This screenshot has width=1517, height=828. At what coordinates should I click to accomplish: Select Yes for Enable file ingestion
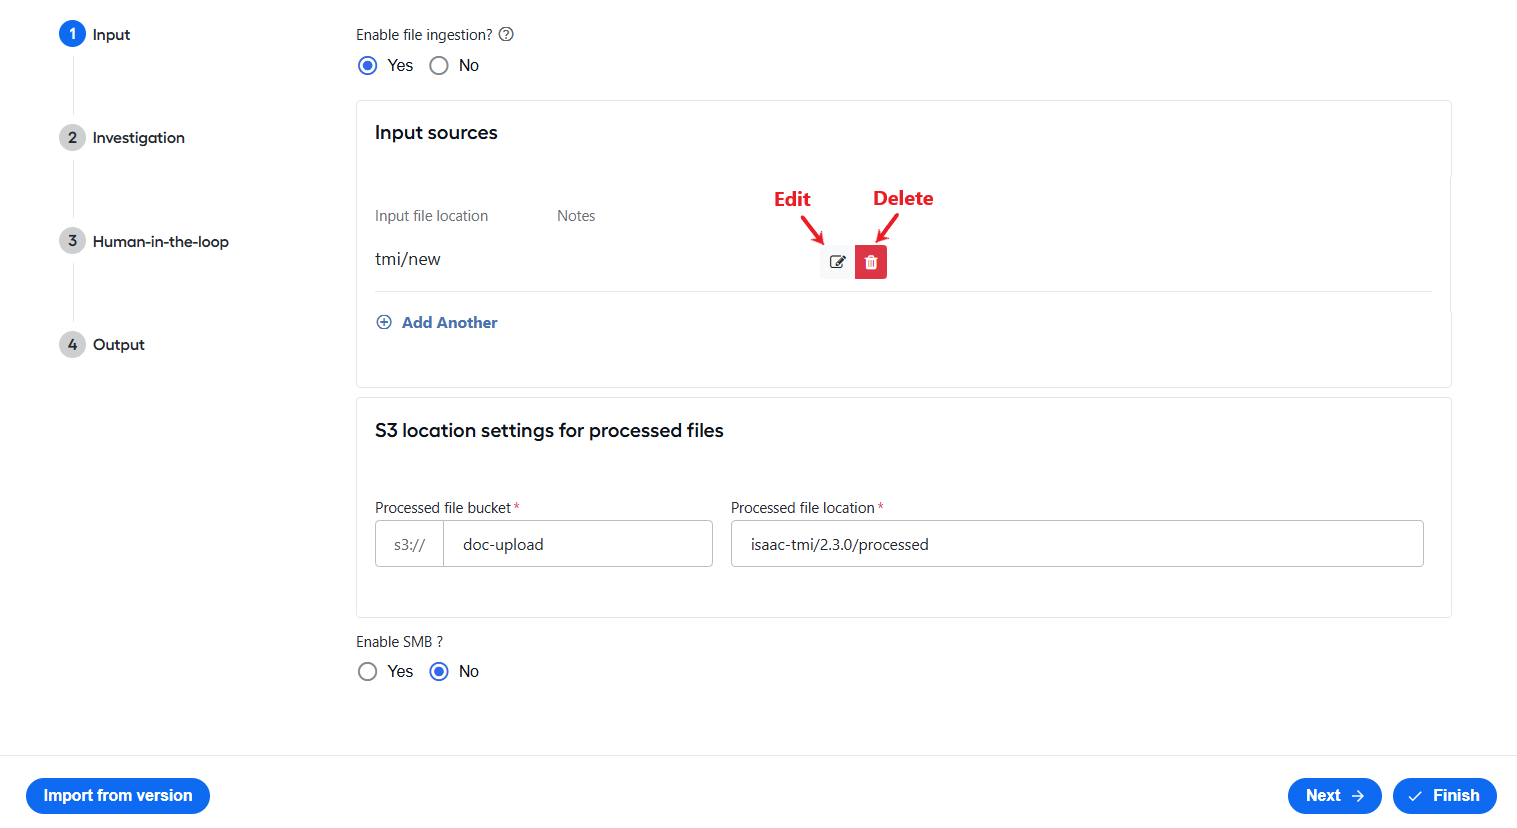[368, 65]
